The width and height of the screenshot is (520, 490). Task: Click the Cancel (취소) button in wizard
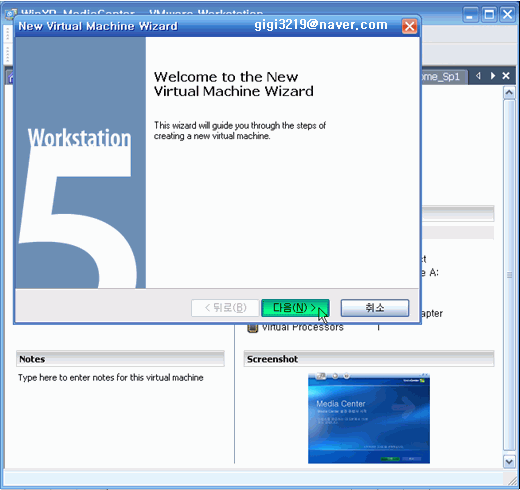(x=375, y=308)
